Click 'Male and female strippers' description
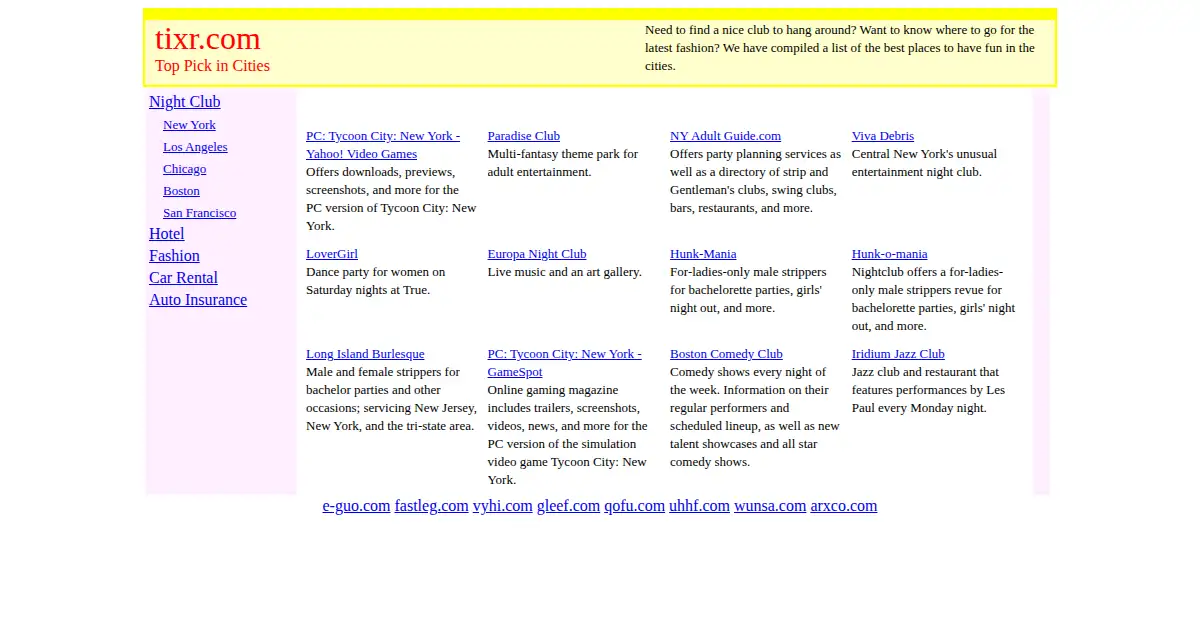Viewport: 1200px width, 628px height. point(390,399)
